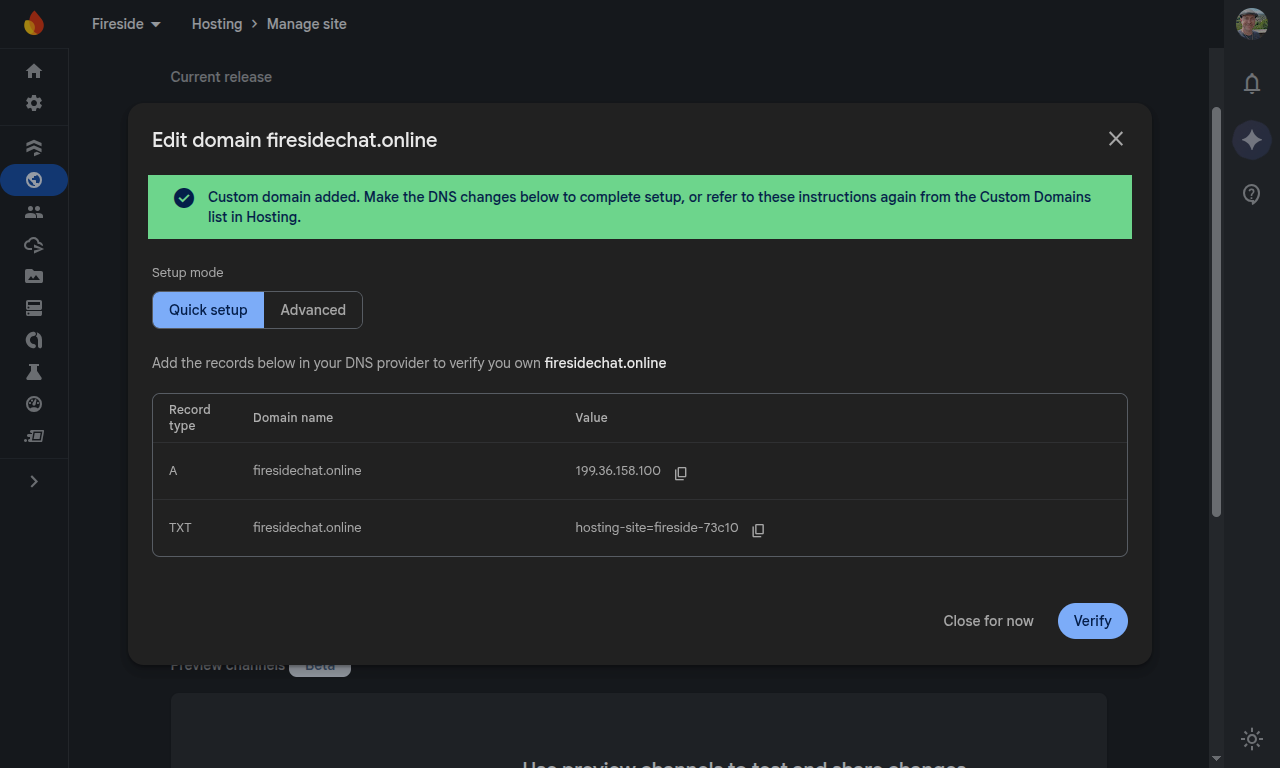
Task: Open Performance via the gauge icon
Action: (x=33, y=404)
